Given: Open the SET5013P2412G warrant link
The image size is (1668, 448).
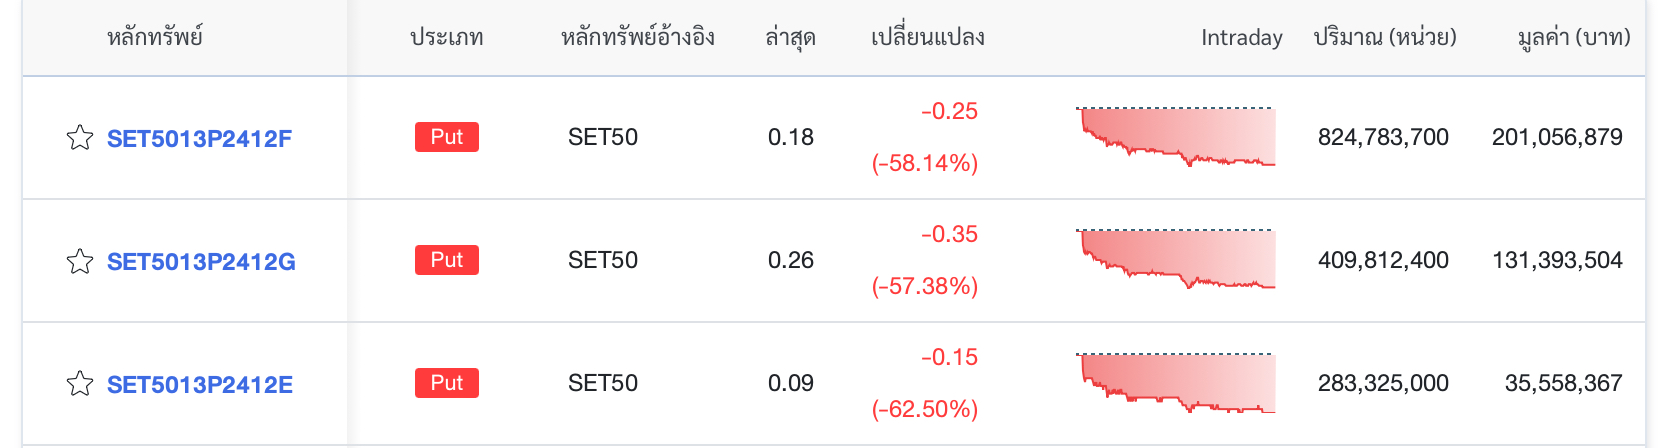Looking at the screenshot, I should [x=201, y=262].
